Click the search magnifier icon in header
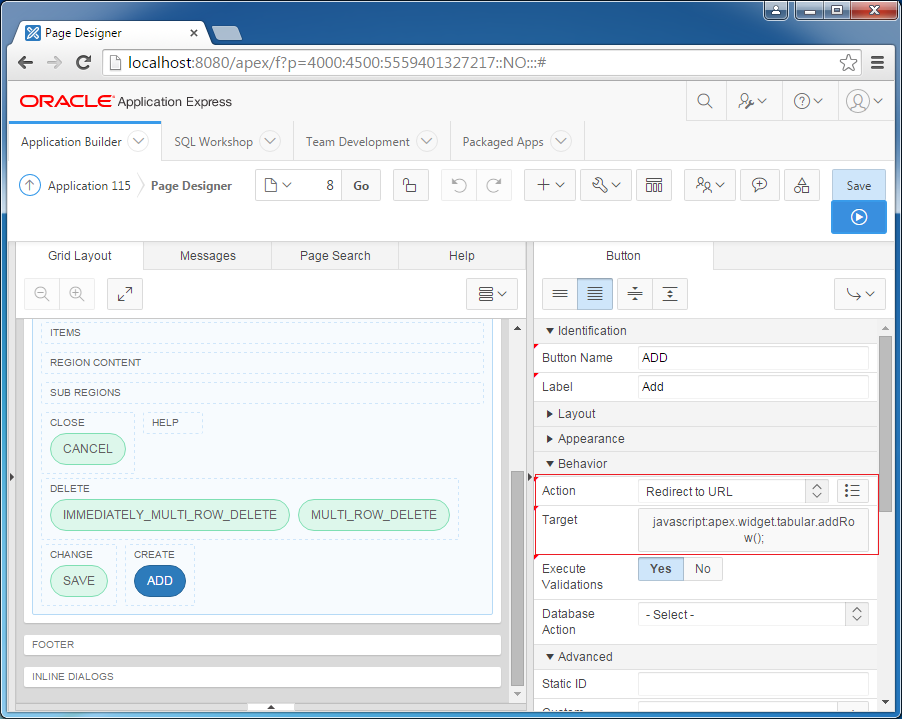This screenshot has width=902, height=719. pyautogui.click(x=705, y=101)
